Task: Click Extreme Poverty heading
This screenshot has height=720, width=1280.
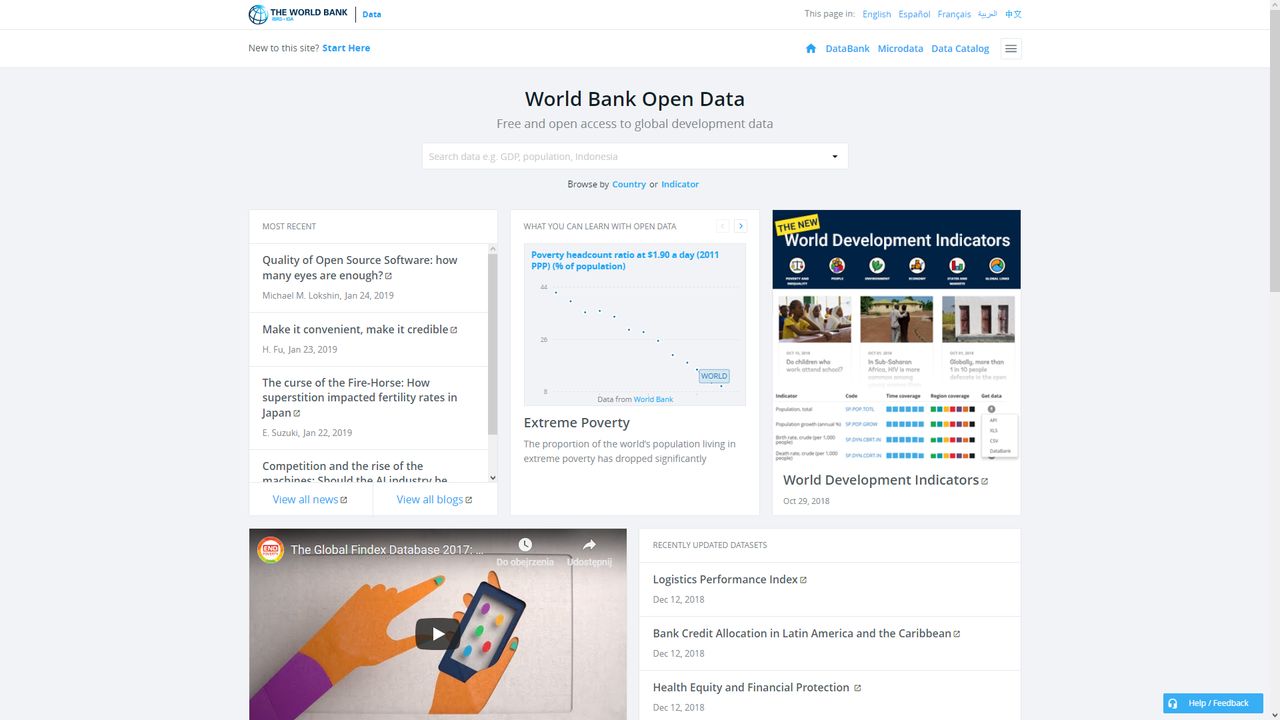Action: (x=577, y=423)
